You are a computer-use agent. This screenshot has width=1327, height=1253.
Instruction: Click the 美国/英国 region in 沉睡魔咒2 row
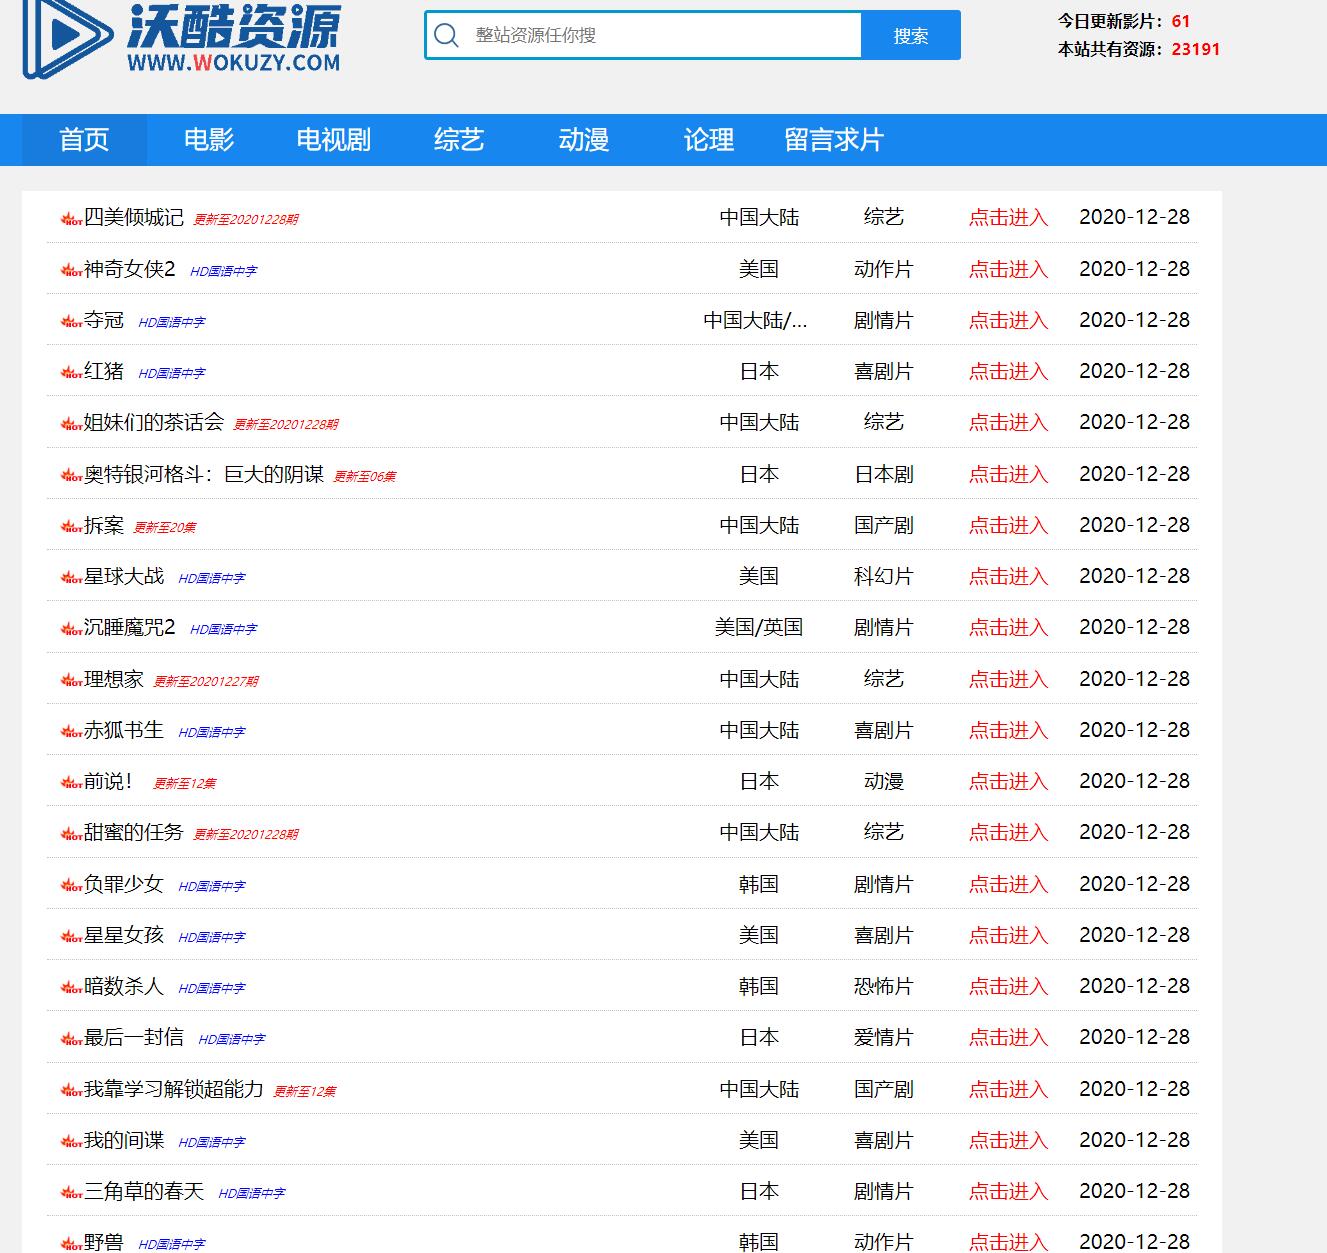(x=759, y=627)
